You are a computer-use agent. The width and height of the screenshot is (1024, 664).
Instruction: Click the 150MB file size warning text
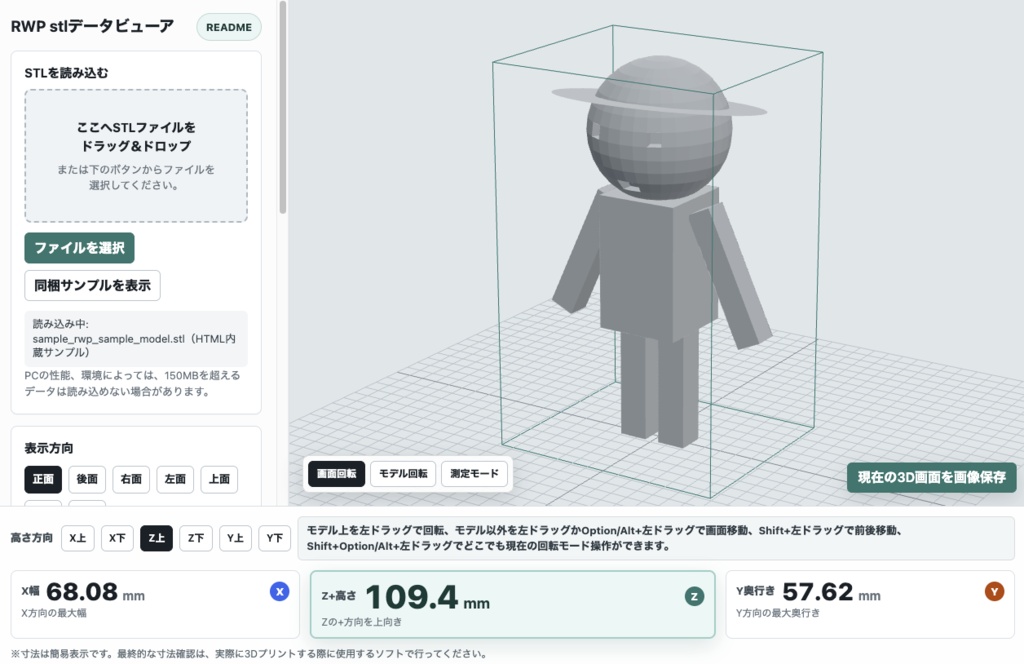pos(133,383)
